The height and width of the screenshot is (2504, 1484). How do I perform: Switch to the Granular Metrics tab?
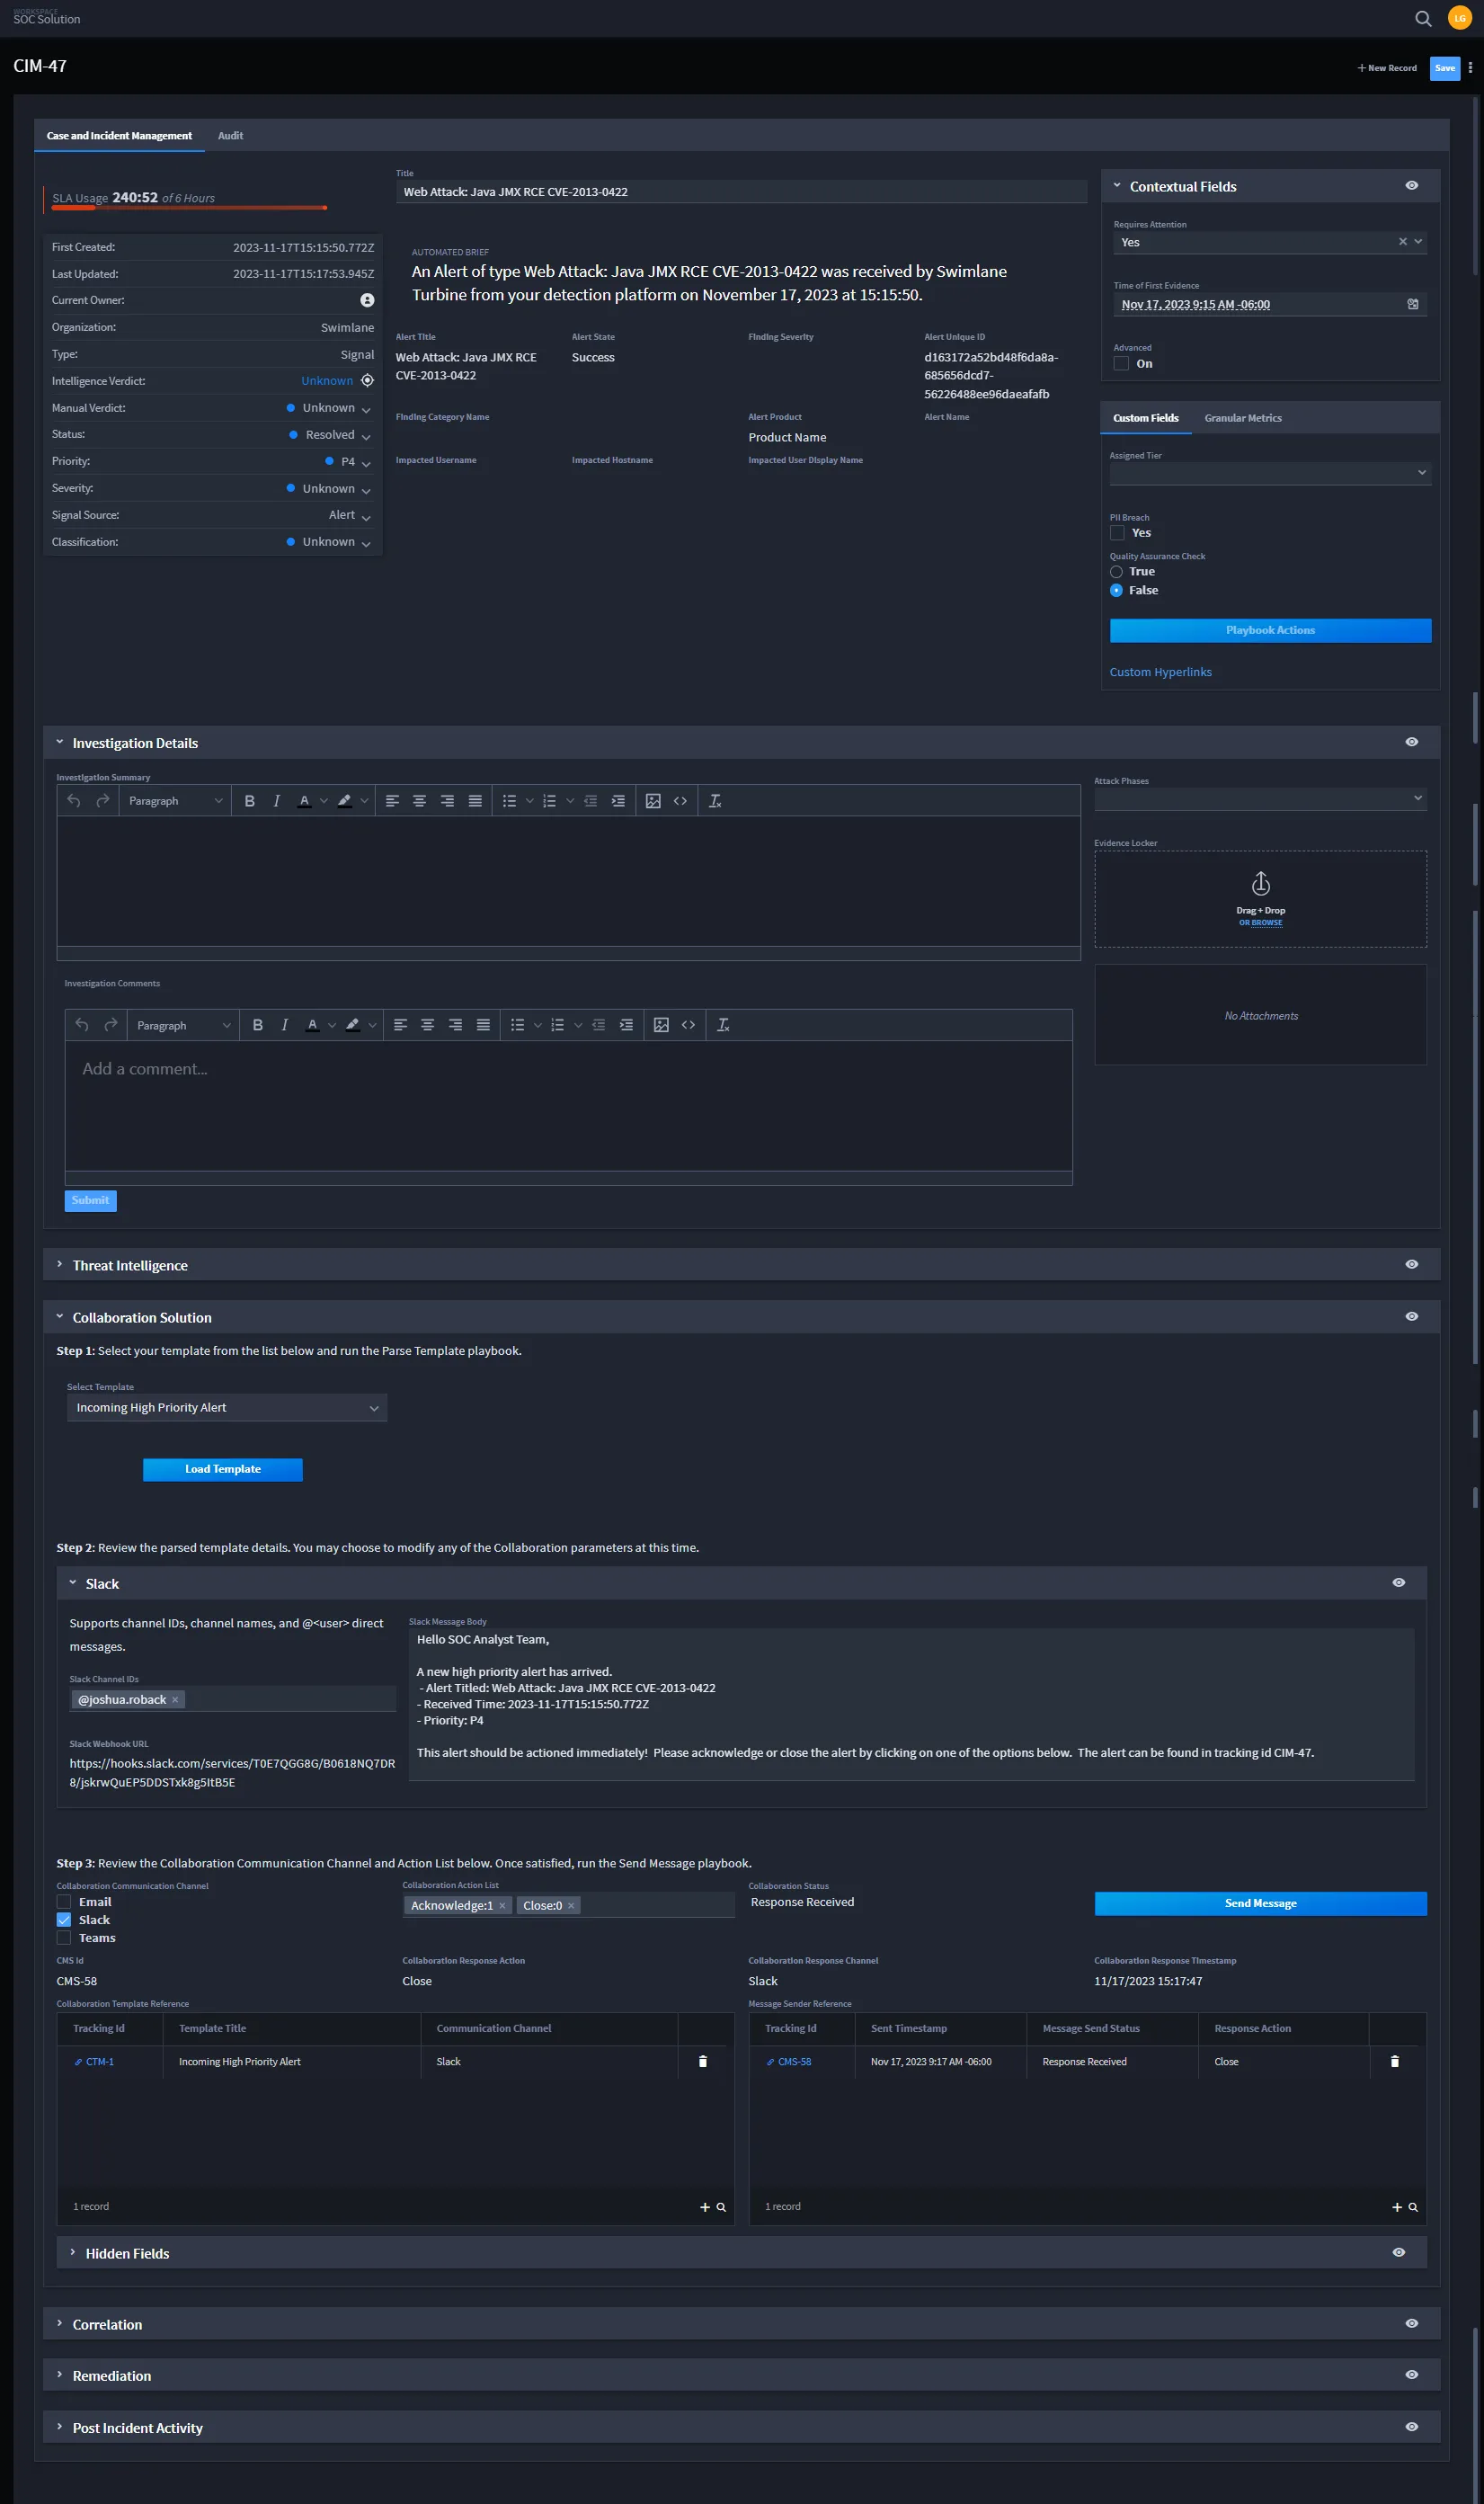coord(1243,418)
